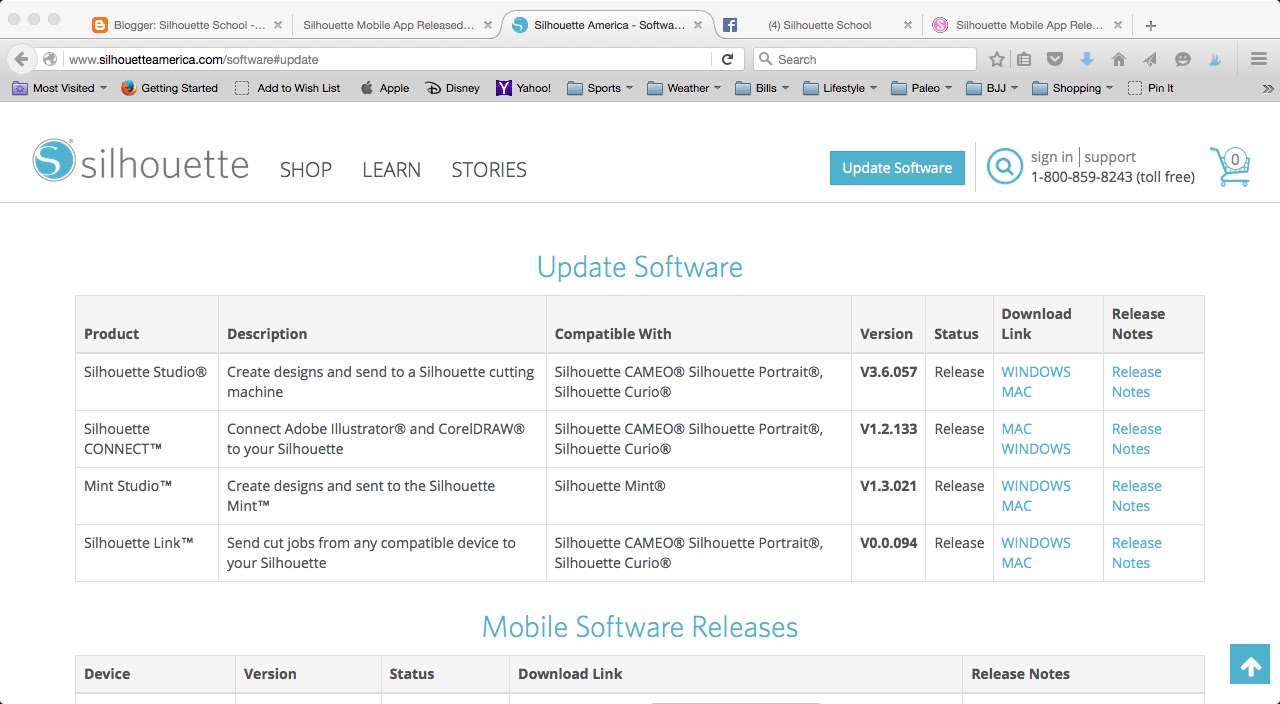Click the site identity globe icon
1280x704 pixels.
click(51, 59)
